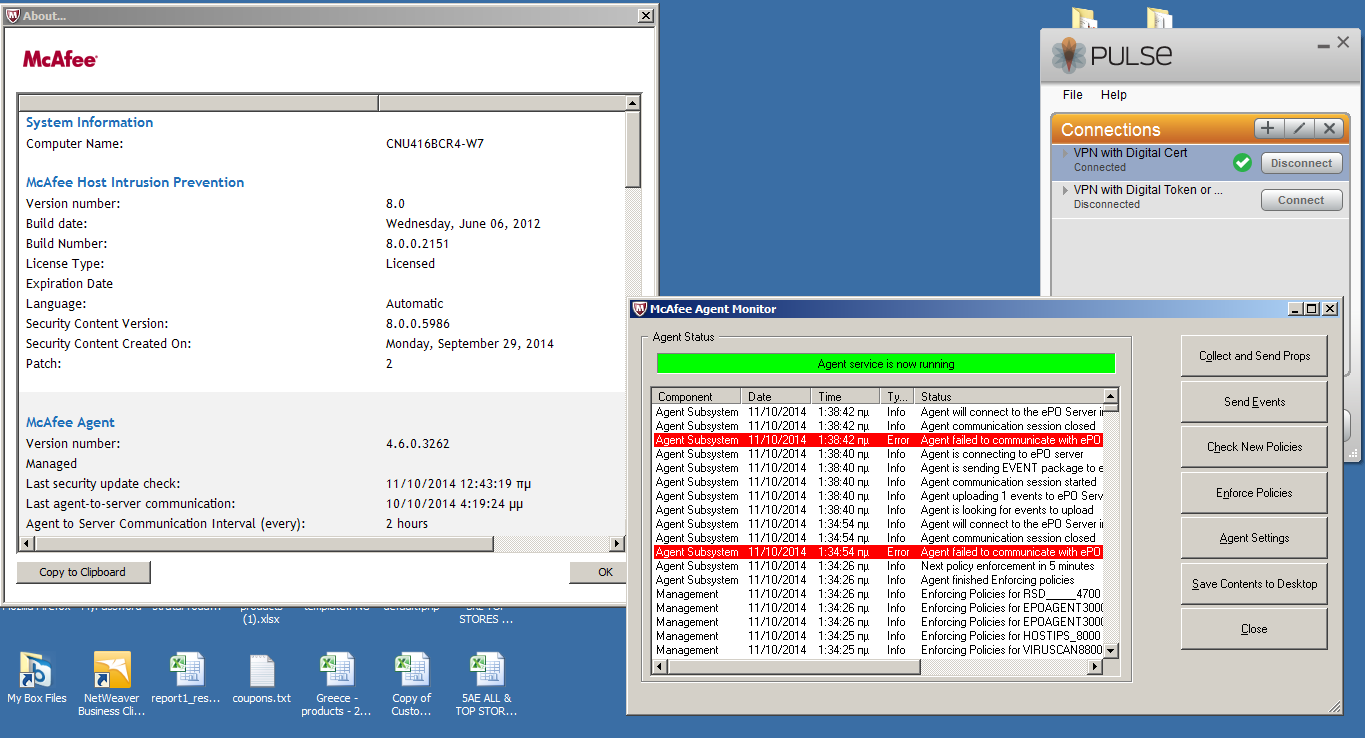Sort agent log by Time column
Viewport: 1365px width, 738px height.
[x=845, y=397]
